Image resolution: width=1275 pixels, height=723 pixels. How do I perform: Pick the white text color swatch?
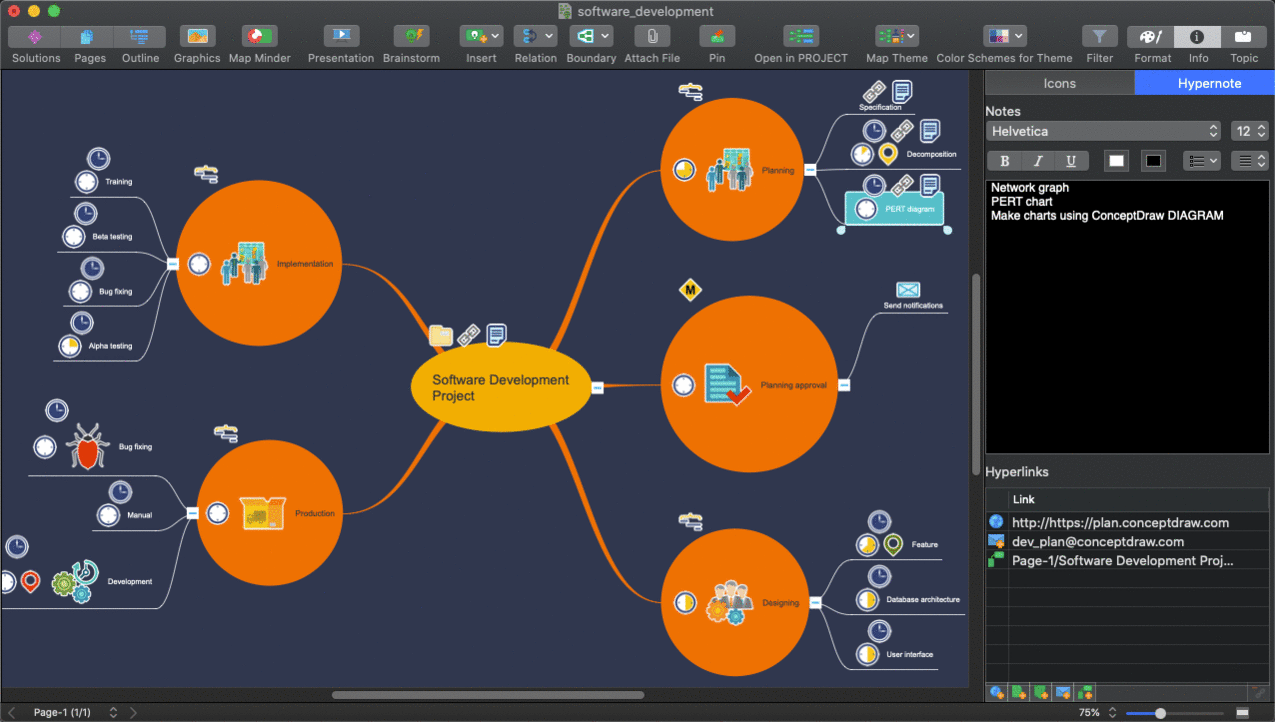(1117, 161)
